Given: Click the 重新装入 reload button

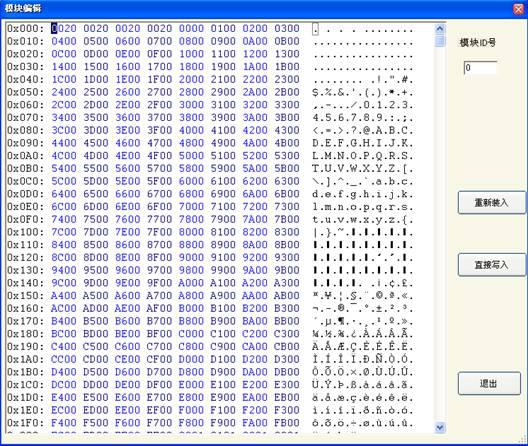Looking at the screenshot, I should pyautogui.click(x=491, y=202).
